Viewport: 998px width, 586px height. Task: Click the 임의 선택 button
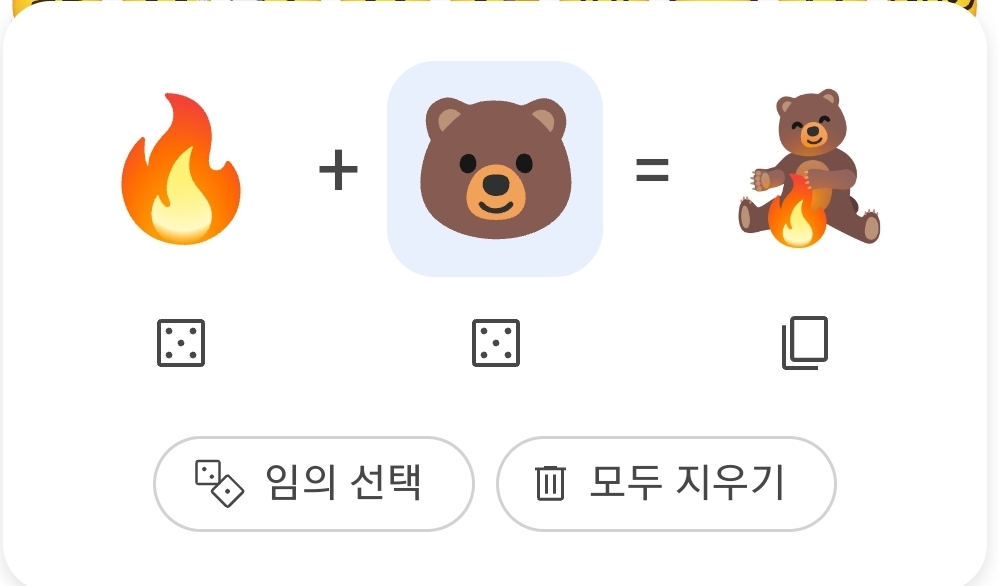click(314, 484)
